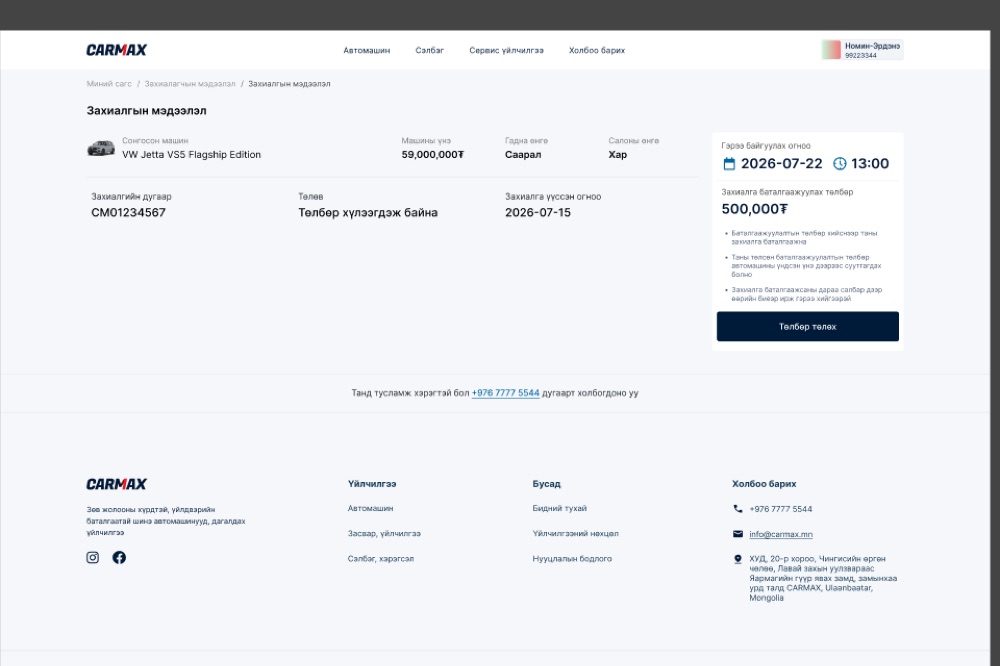
Task: Click status Төлбөр хүлээгдэж байна
Action: click(368, 212)
